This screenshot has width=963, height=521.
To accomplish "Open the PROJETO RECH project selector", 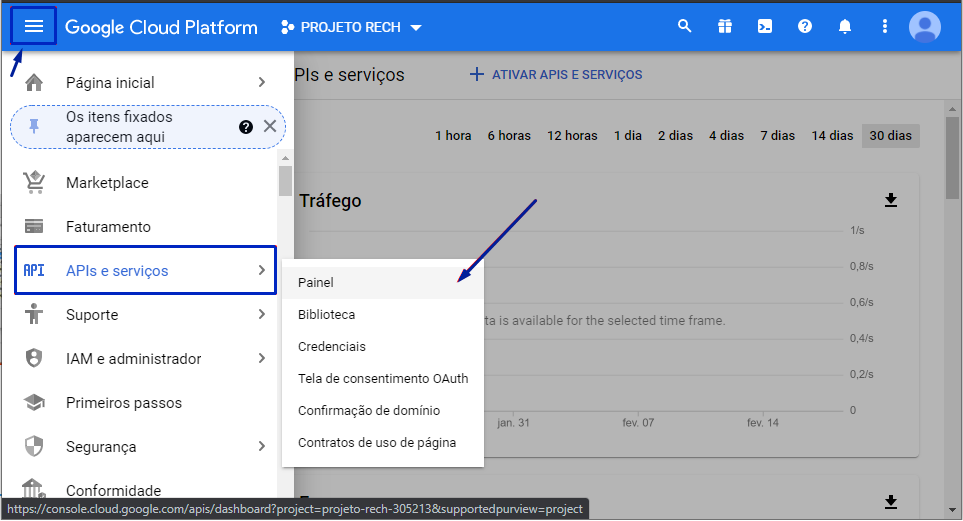I will 351,27.
